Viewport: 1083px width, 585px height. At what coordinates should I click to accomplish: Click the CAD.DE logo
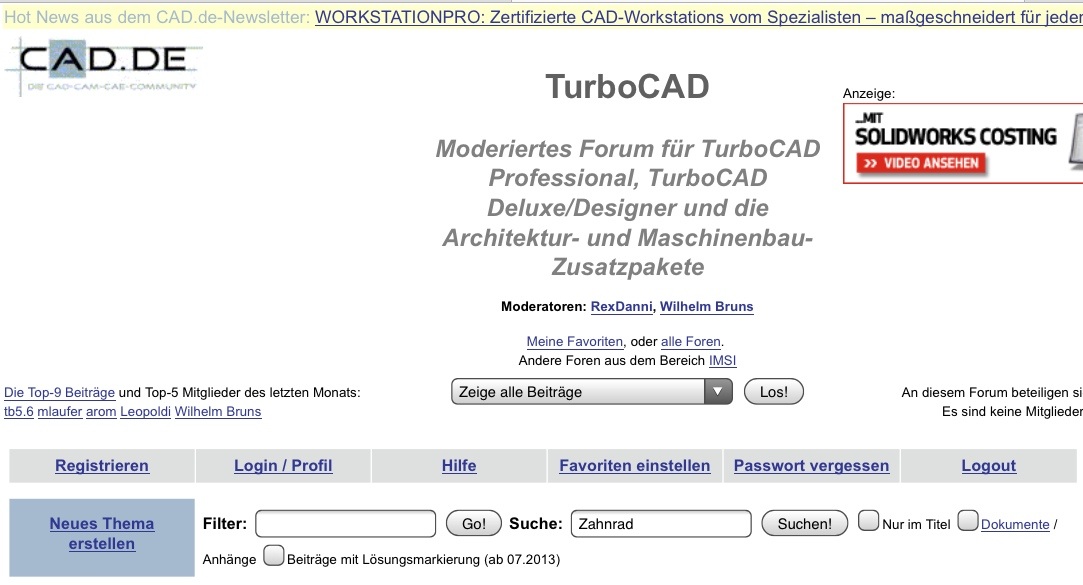[x=104, y=66]
